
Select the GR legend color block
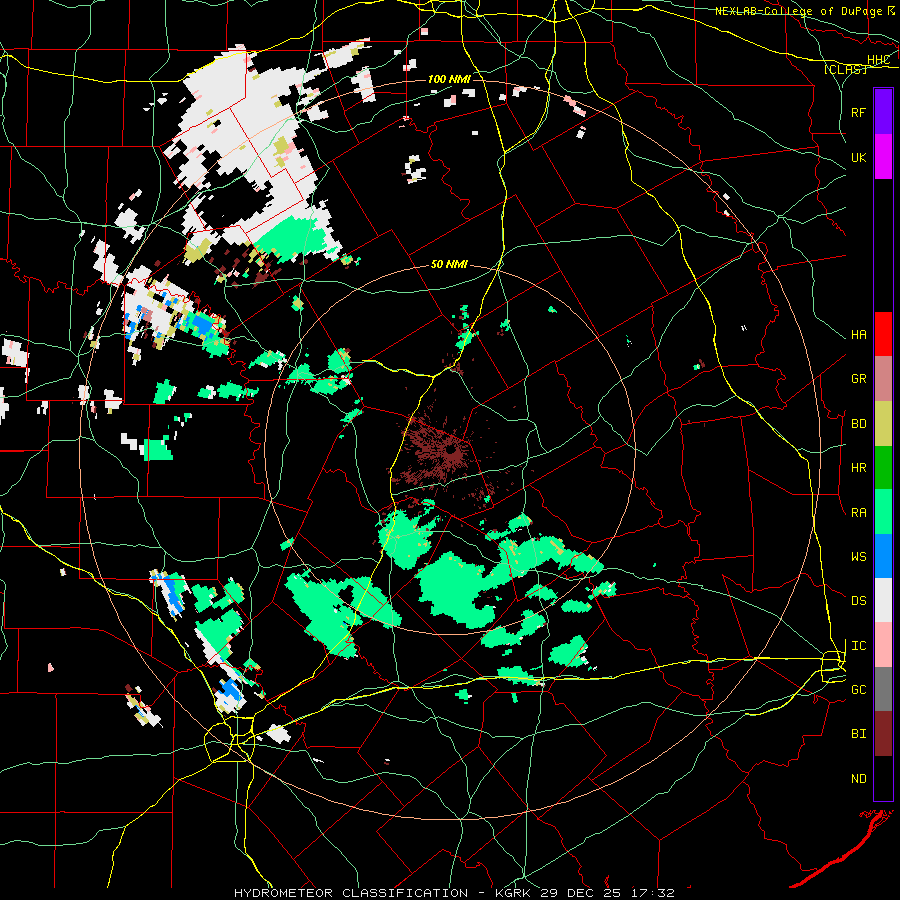[x=883, y=378]
